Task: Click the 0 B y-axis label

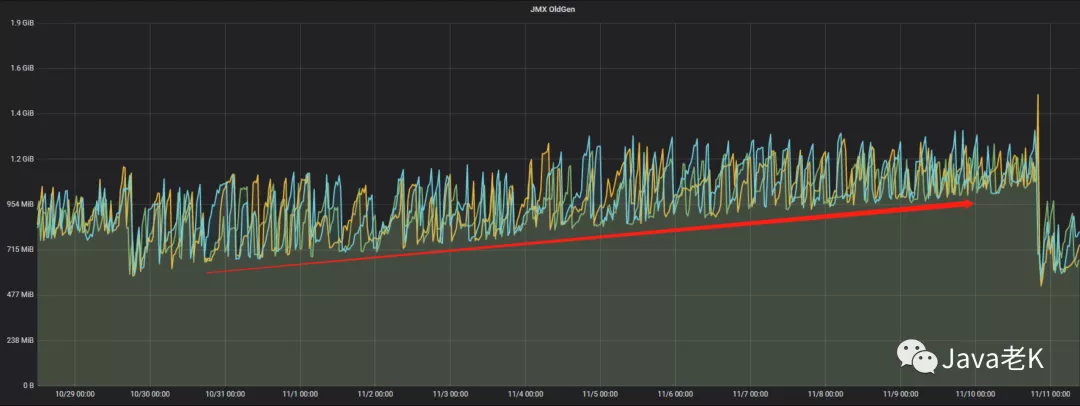Action: click(x=26, y=385)
